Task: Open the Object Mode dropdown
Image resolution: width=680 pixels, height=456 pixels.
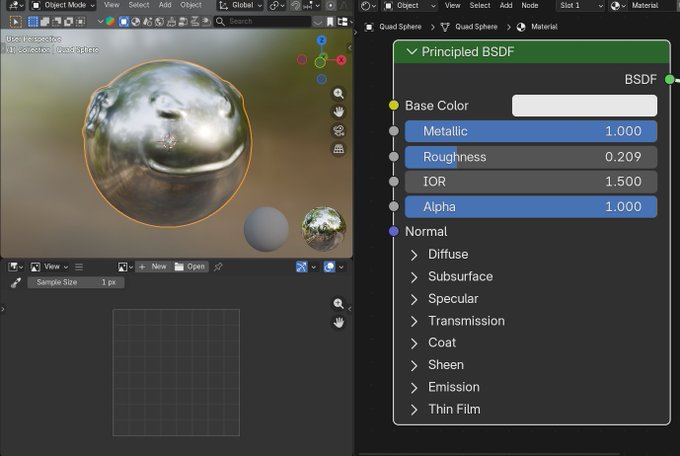Action: point(63,5)
